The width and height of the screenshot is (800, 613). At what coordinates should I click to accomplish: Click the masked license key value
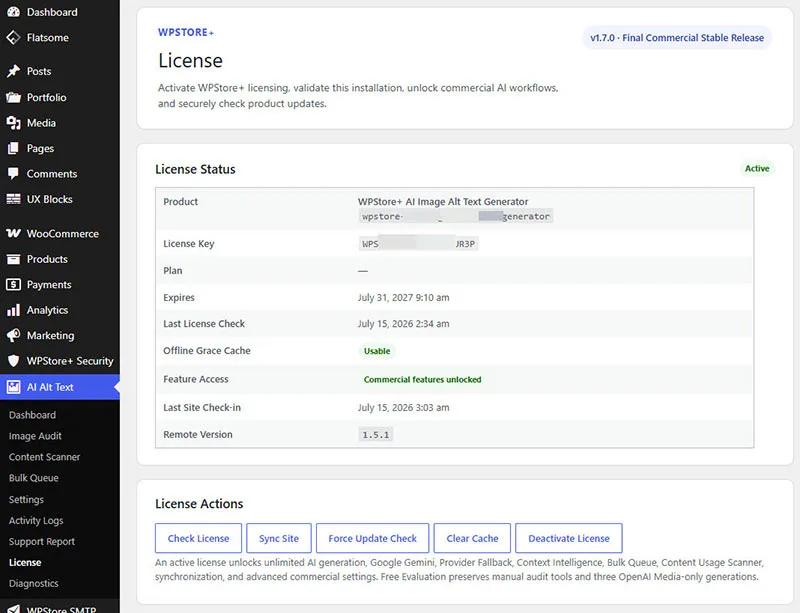coord(418,244)
